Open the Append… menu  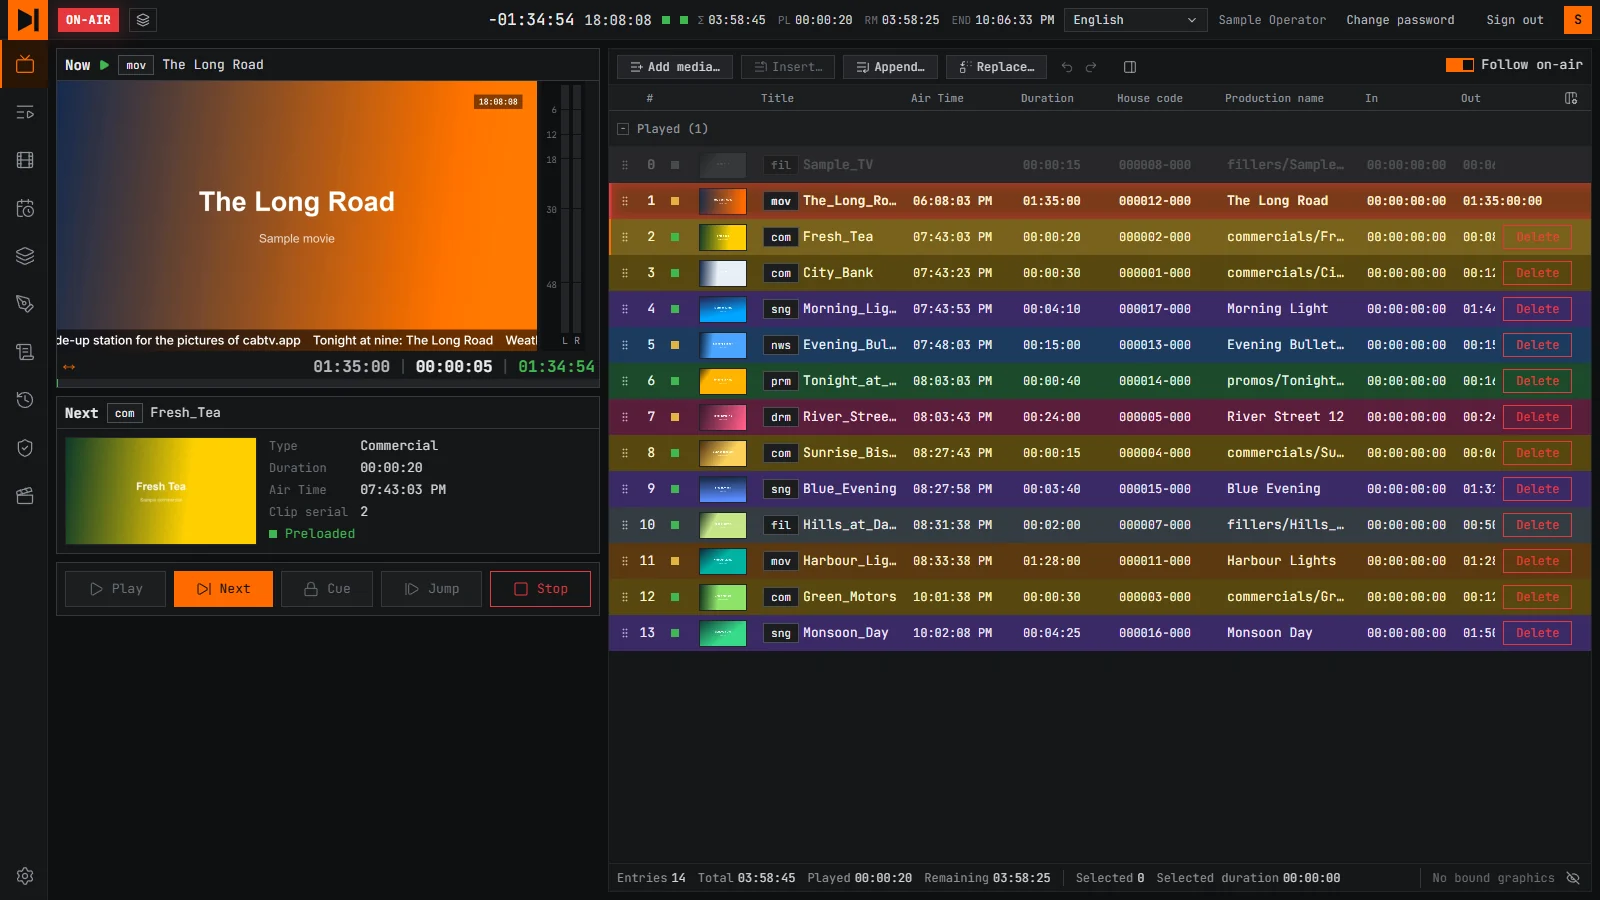(890, 67)
